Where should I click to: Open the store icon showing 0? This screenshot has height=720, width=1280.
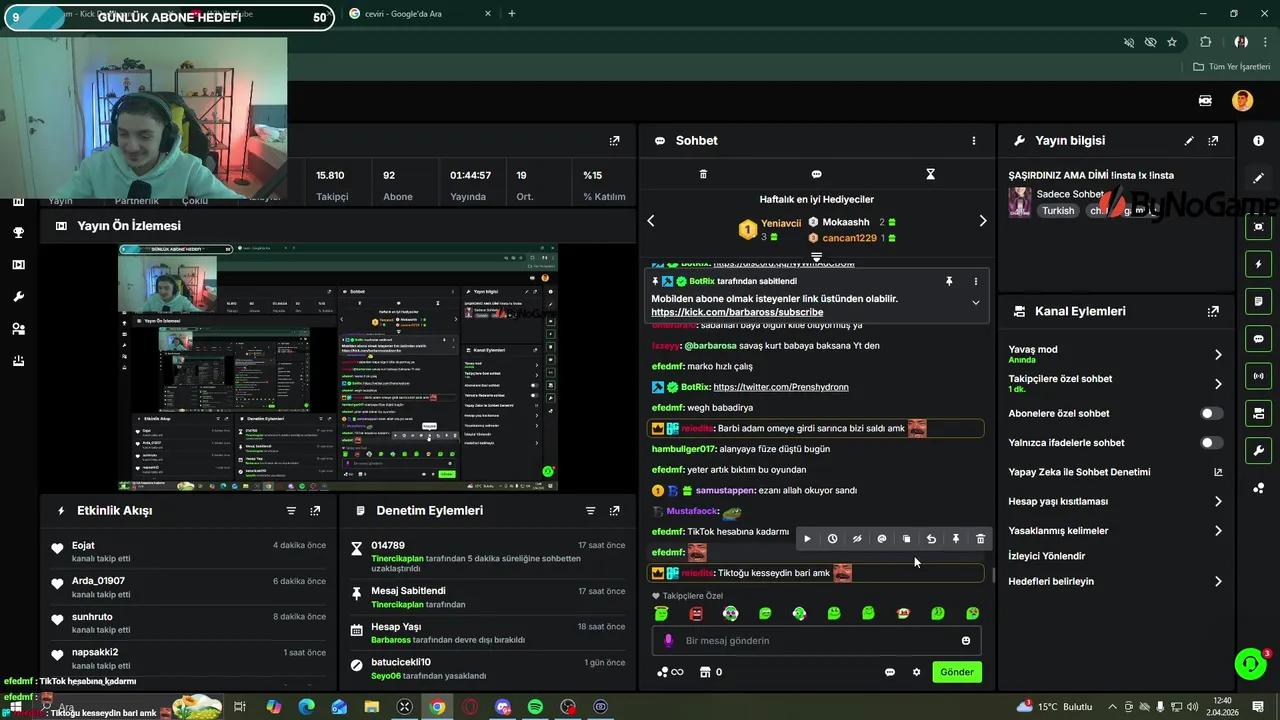[x=710, y=672]
